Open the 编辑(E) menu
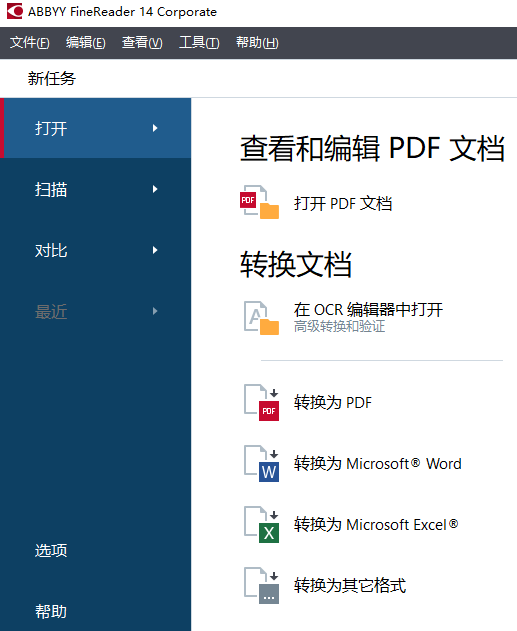This screenshot has height=631, width=517. pos(86,42)
